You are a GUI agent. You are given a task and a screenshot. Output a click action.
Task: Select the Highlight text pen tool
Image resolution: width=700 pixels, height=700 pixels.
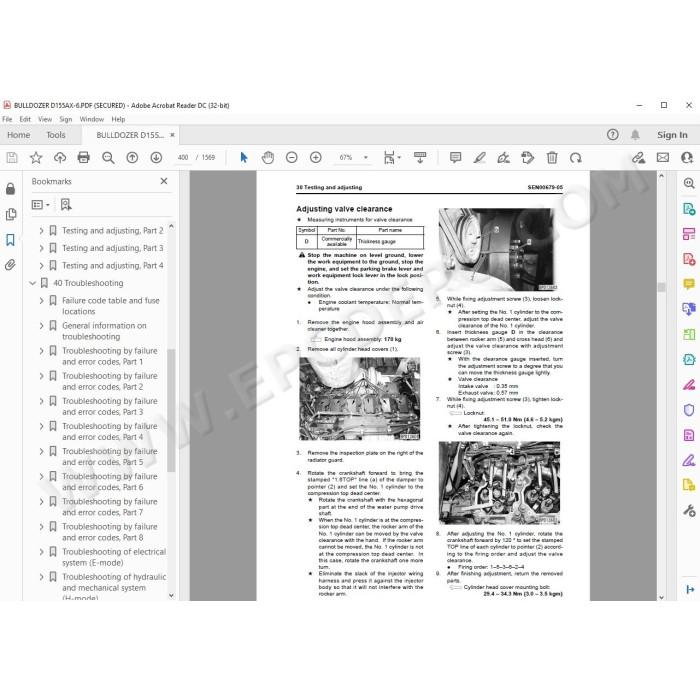[x=479, y=158]
